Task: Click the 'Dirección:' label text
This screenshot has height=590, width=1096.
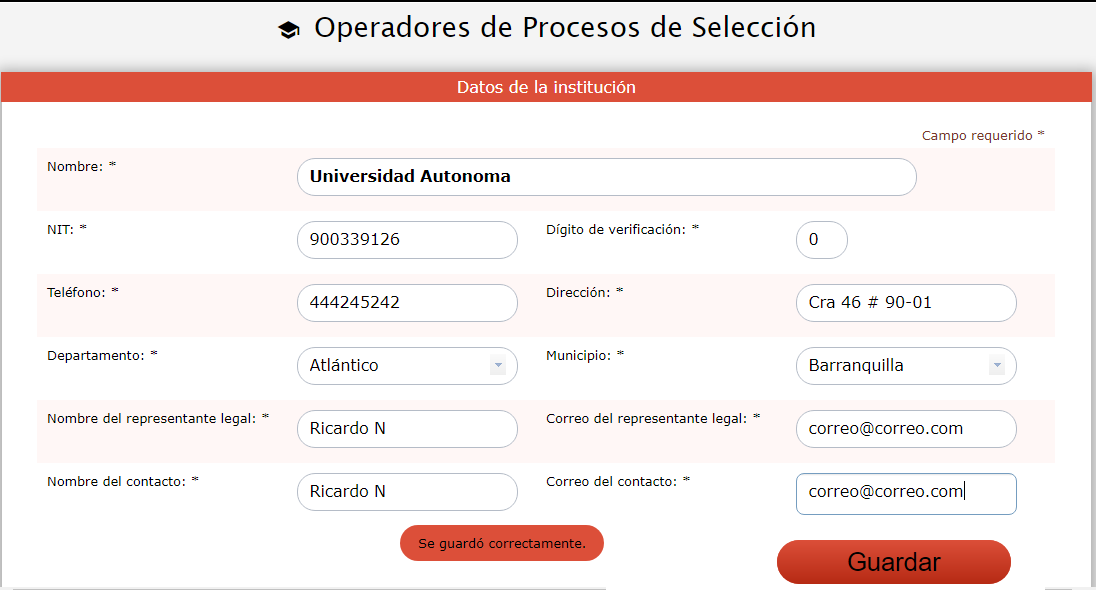Action: (x=578, y=292)
